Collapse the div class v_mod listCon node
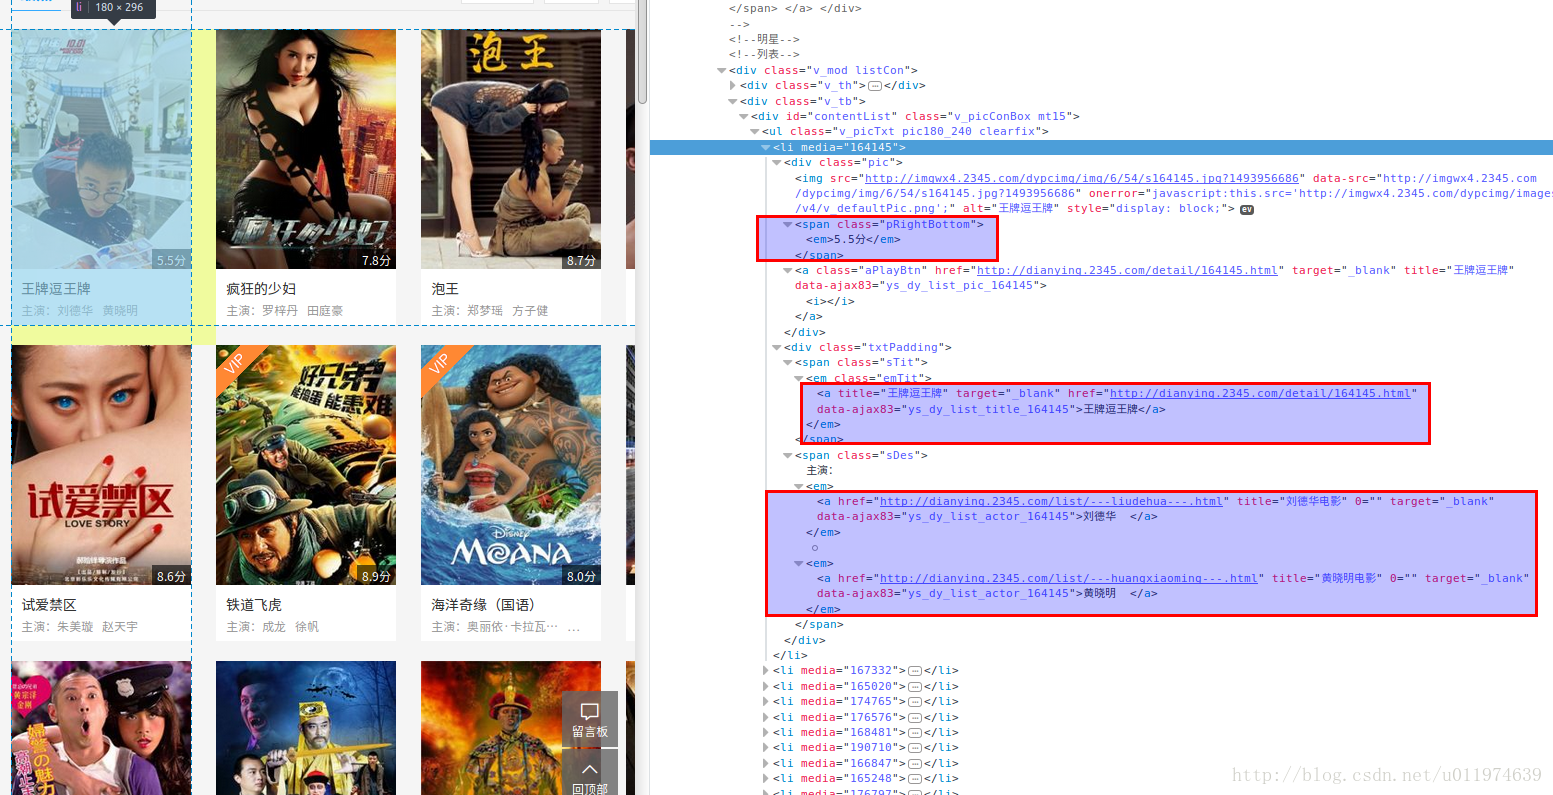 pos(722,71)
